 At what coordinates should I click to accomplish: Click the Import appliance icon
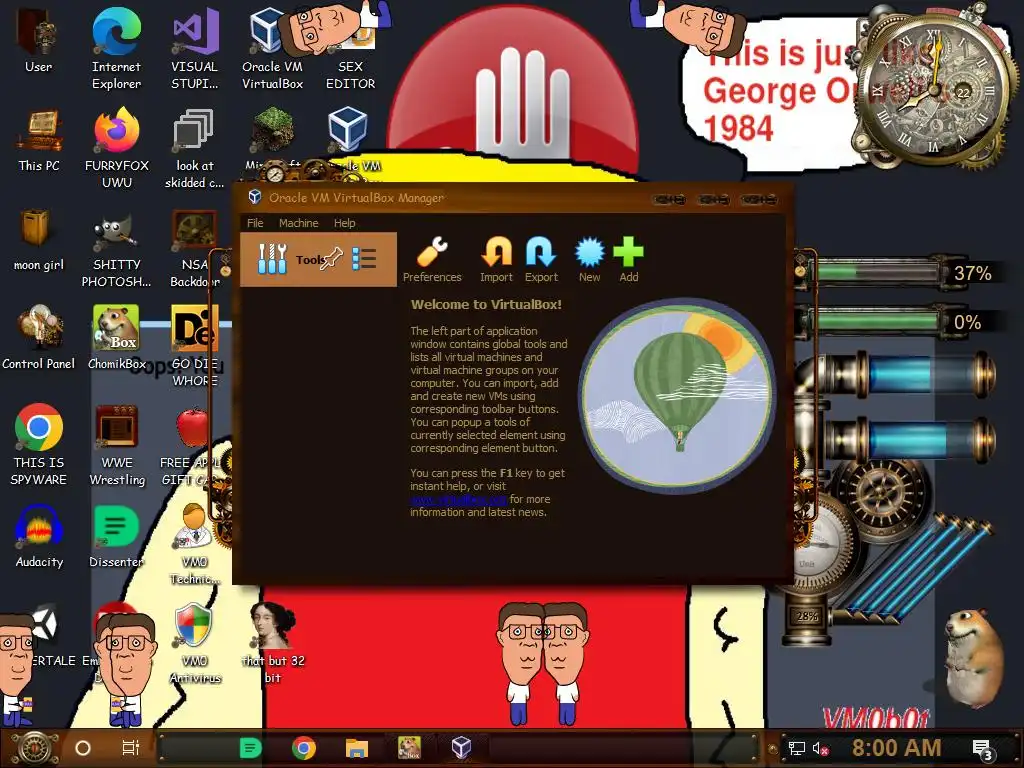tap(496, 259)
